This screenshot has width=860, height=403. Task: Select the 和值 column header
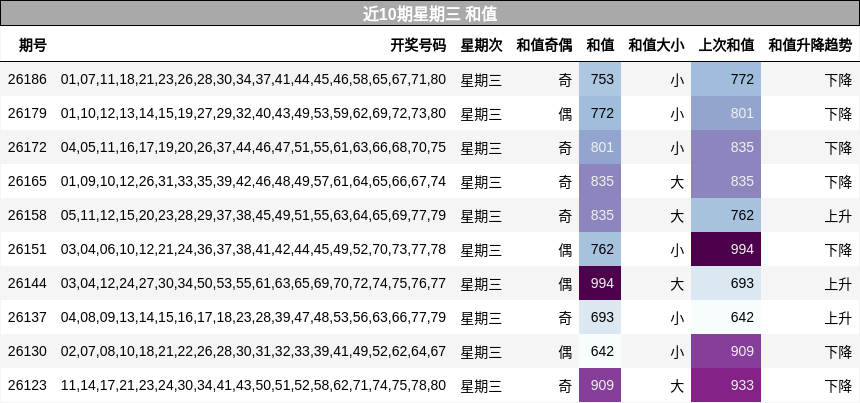point(600,45)
